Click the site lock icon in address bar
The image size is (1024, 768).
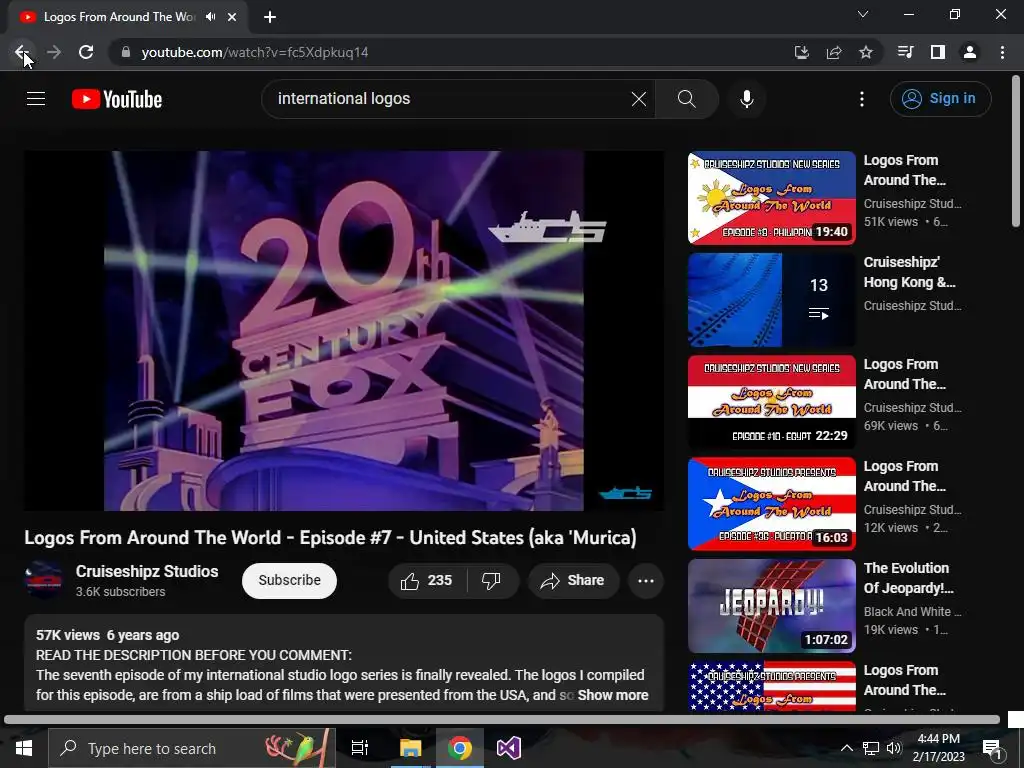126,52
